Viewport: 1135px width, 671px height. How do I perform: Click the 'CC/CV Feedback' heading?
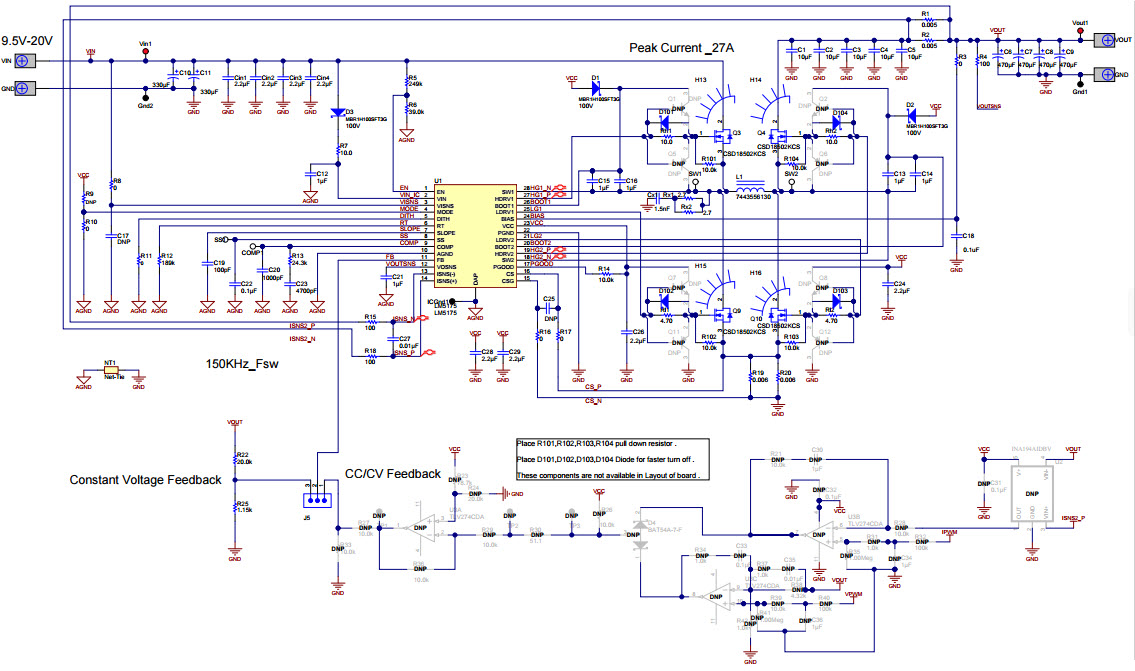392,473
